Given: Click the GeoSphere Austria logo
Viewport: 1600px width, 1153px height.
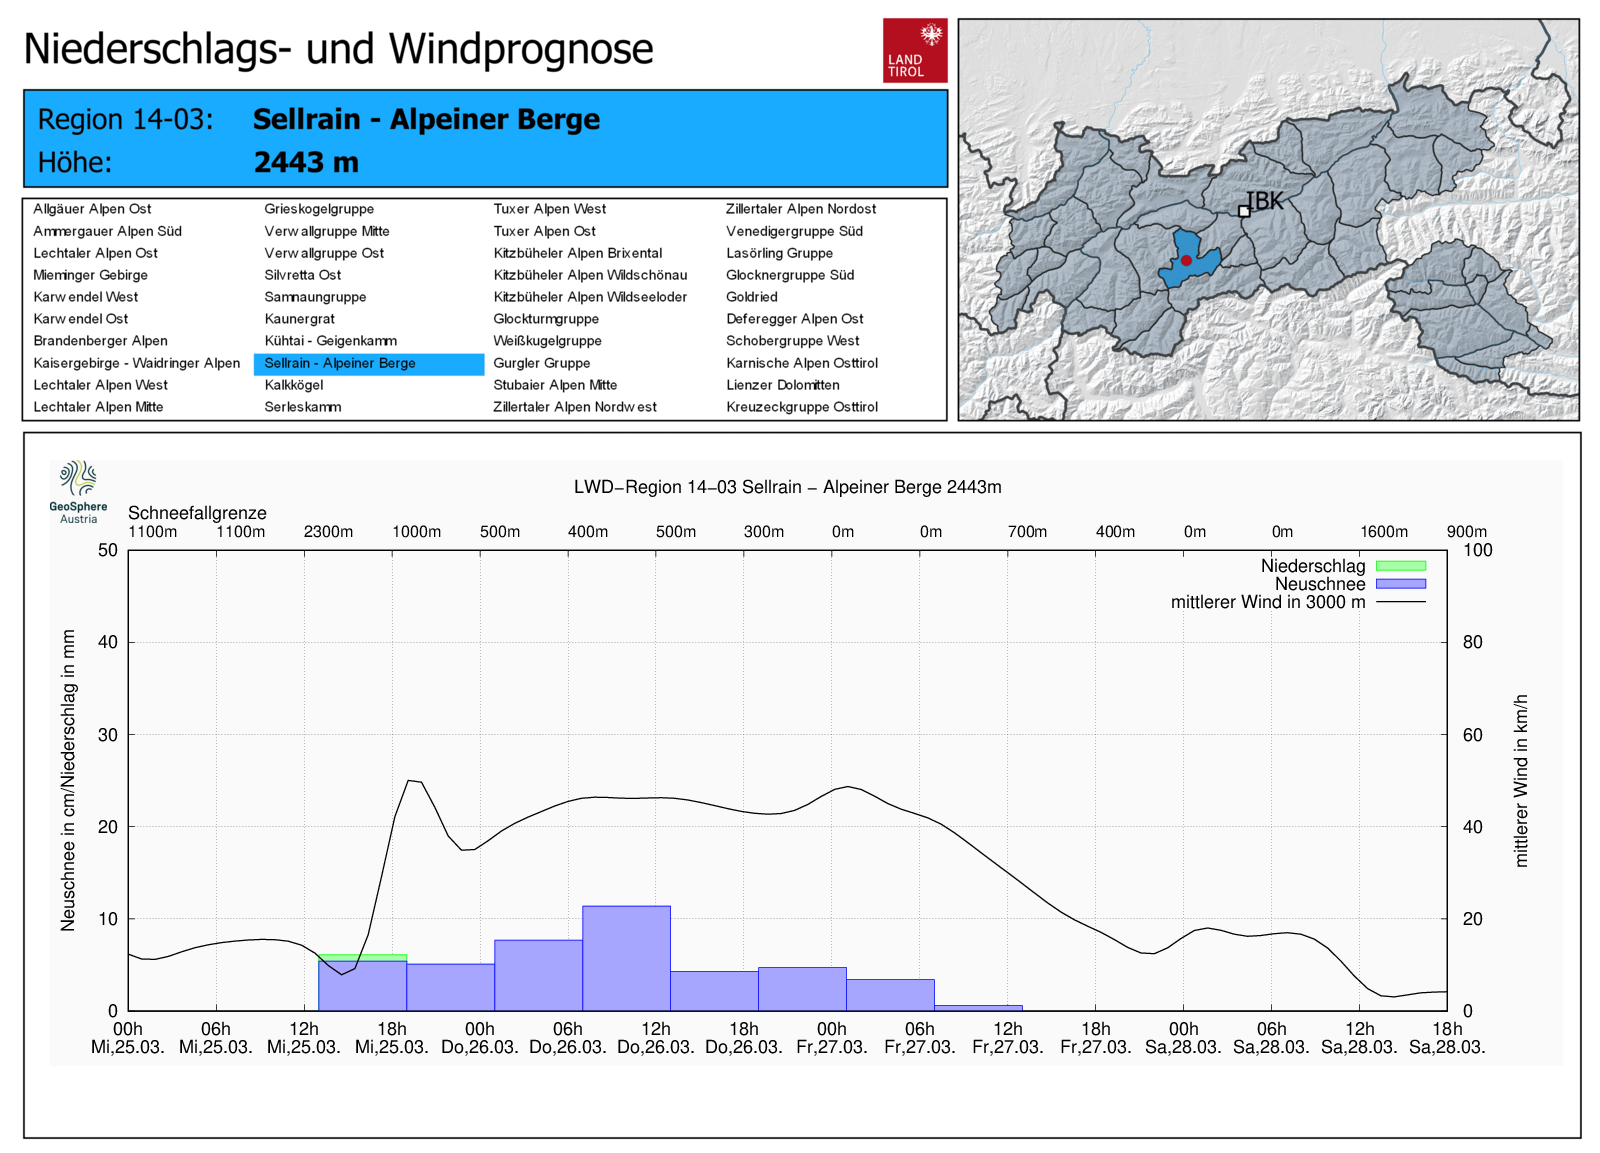Looking at the screenshot, I should click(x=78, y=491).
